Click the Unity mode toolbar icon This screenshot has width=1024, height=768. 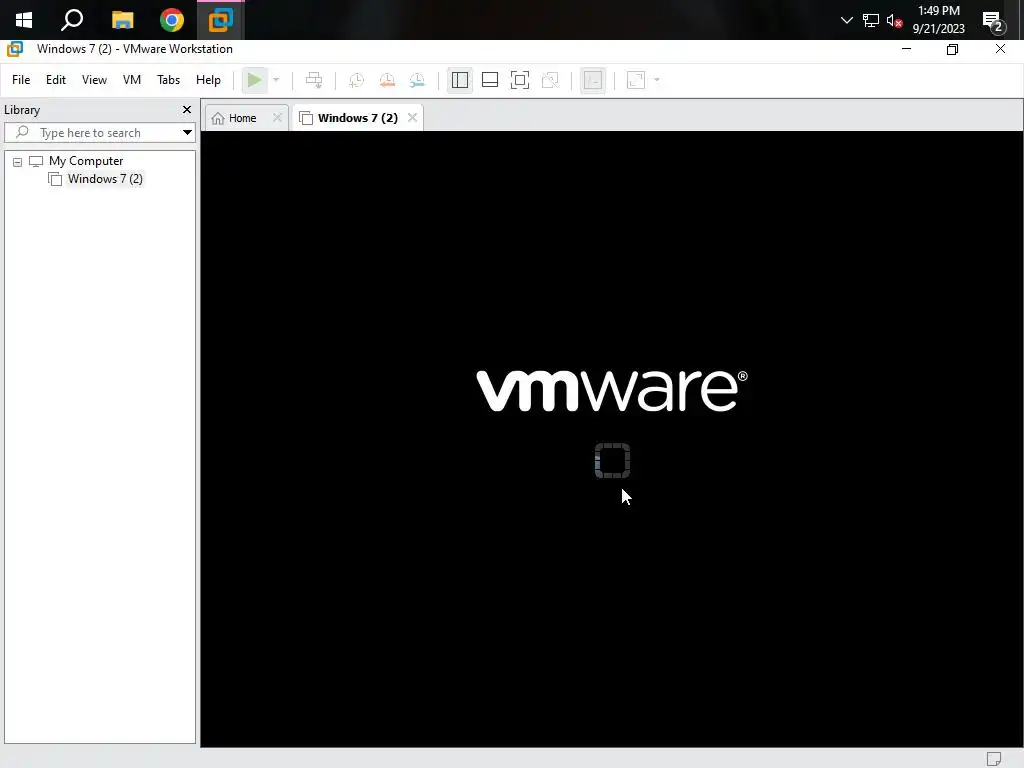[x=551, y=80]
